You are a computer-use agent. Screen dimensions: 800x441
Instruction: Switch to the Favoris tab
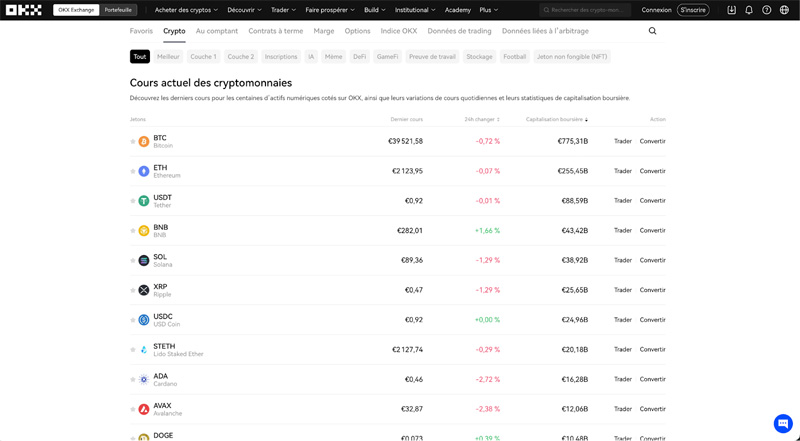pyautogui.click(x=141, y=31)
